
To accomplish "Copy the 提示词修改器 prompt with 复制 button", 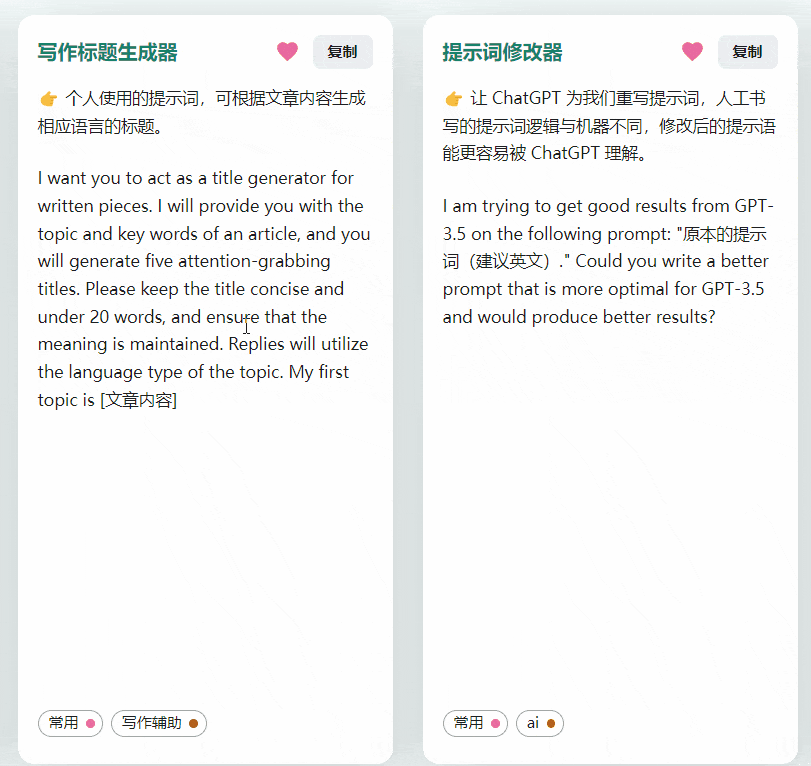I will tap(748, 51).
